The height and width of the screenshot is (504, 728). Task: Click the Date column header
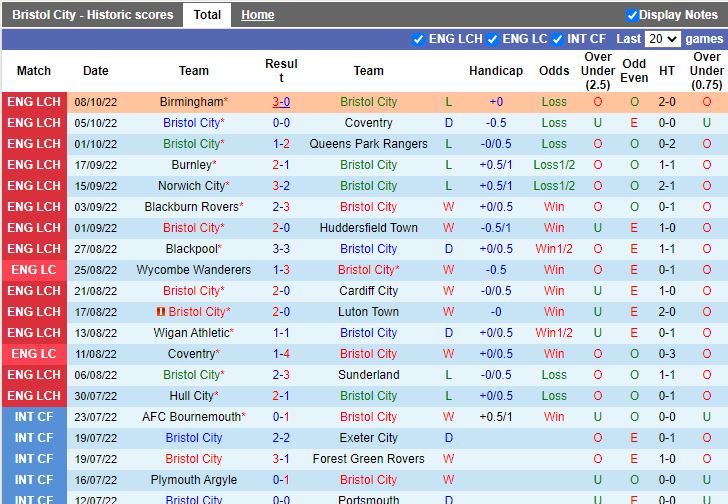(96, 71)
